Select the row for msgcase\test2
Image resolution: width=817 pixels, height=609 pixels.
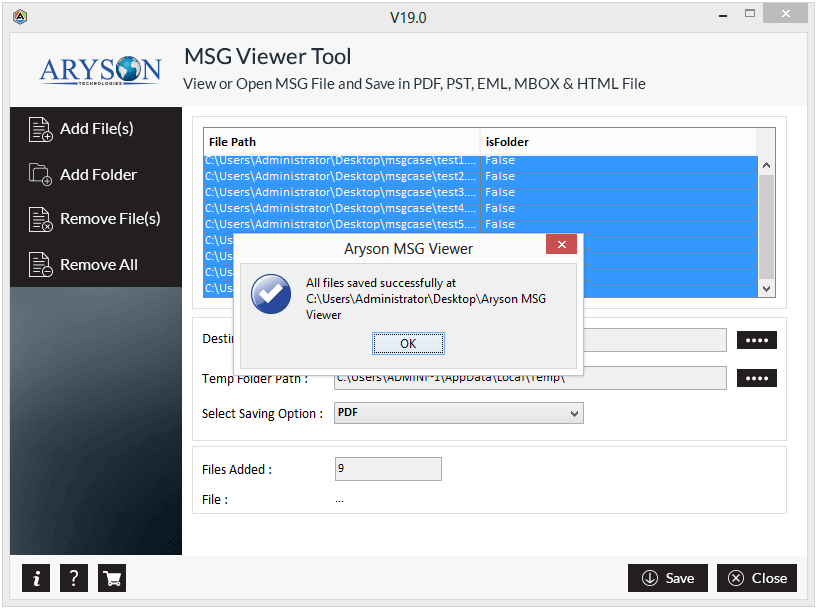point(480,177)
